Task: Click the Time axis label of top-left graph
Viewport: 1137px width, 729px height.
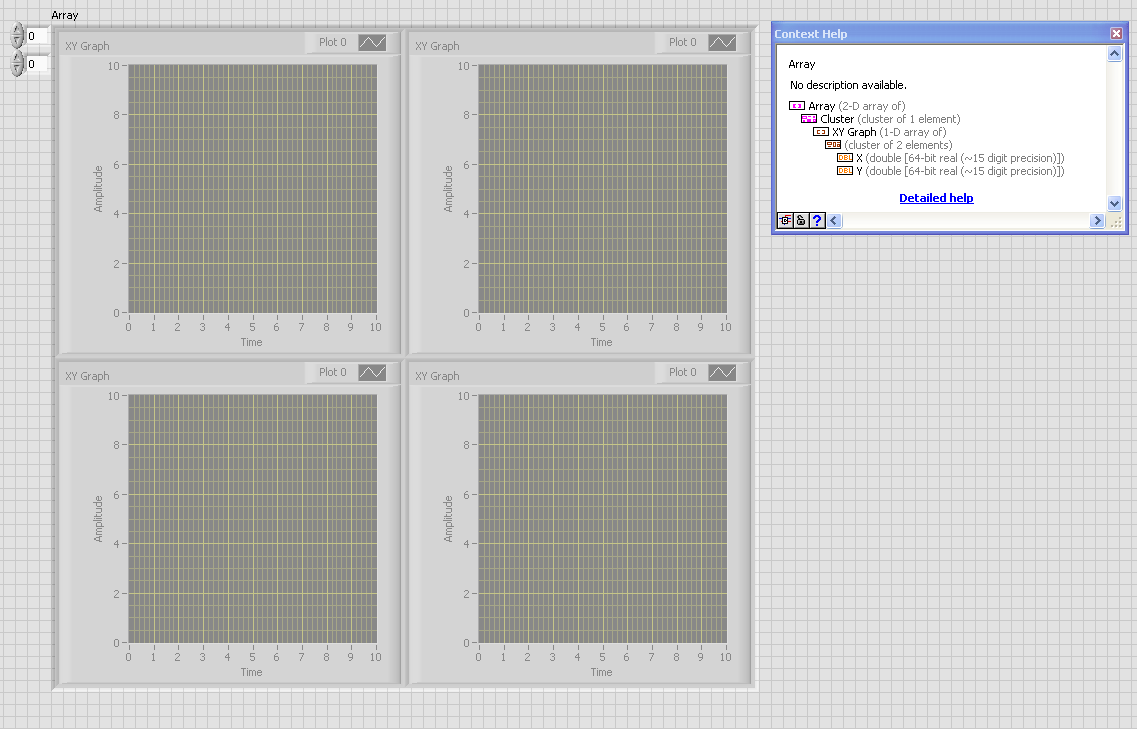Action: click(x=252, y=342)
